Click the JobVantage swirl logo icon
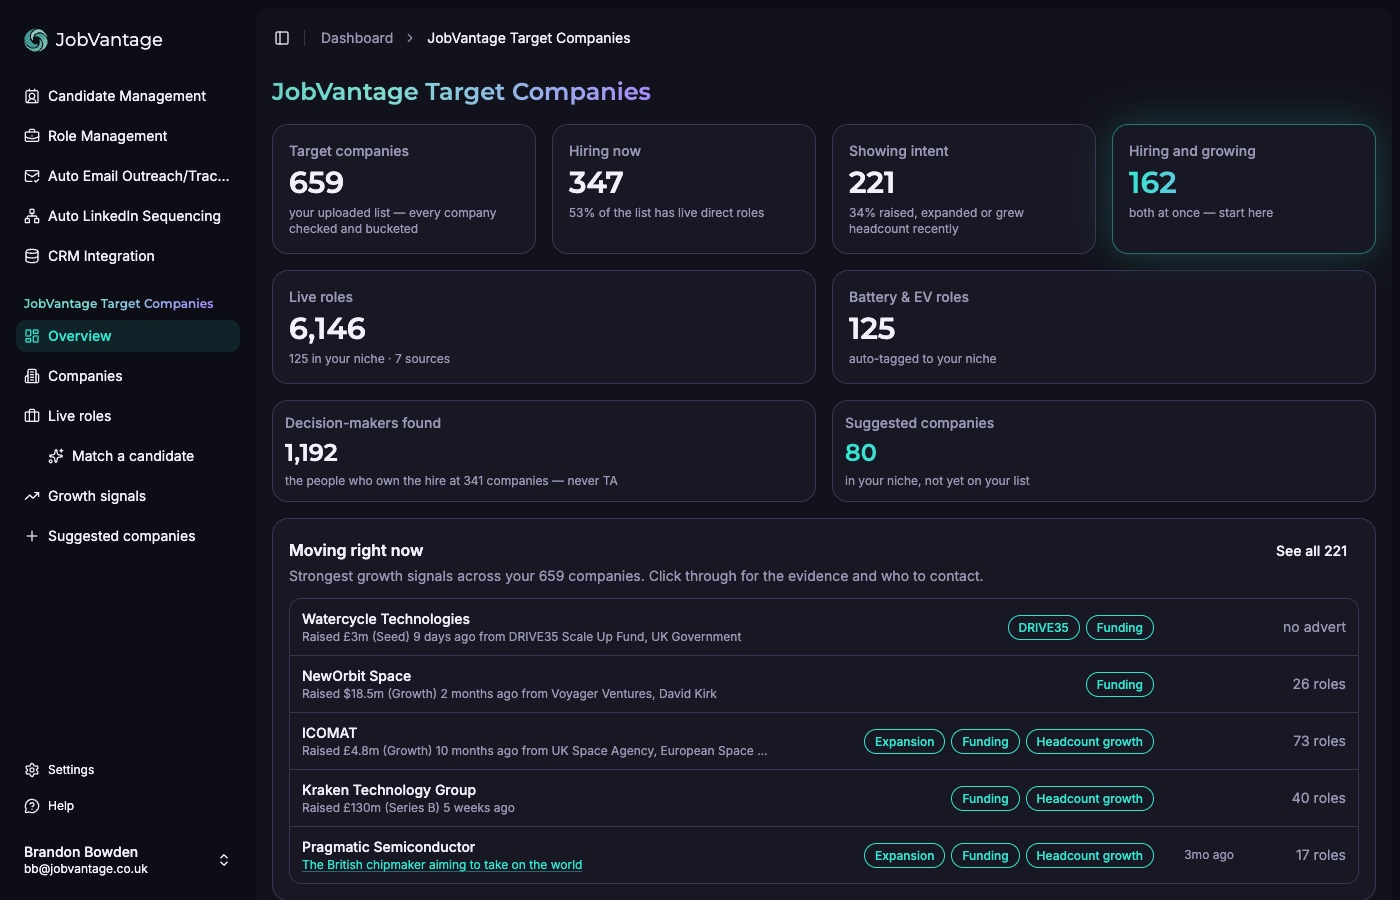The width and height of the screenshot is (1400, 900). [36, 39]
